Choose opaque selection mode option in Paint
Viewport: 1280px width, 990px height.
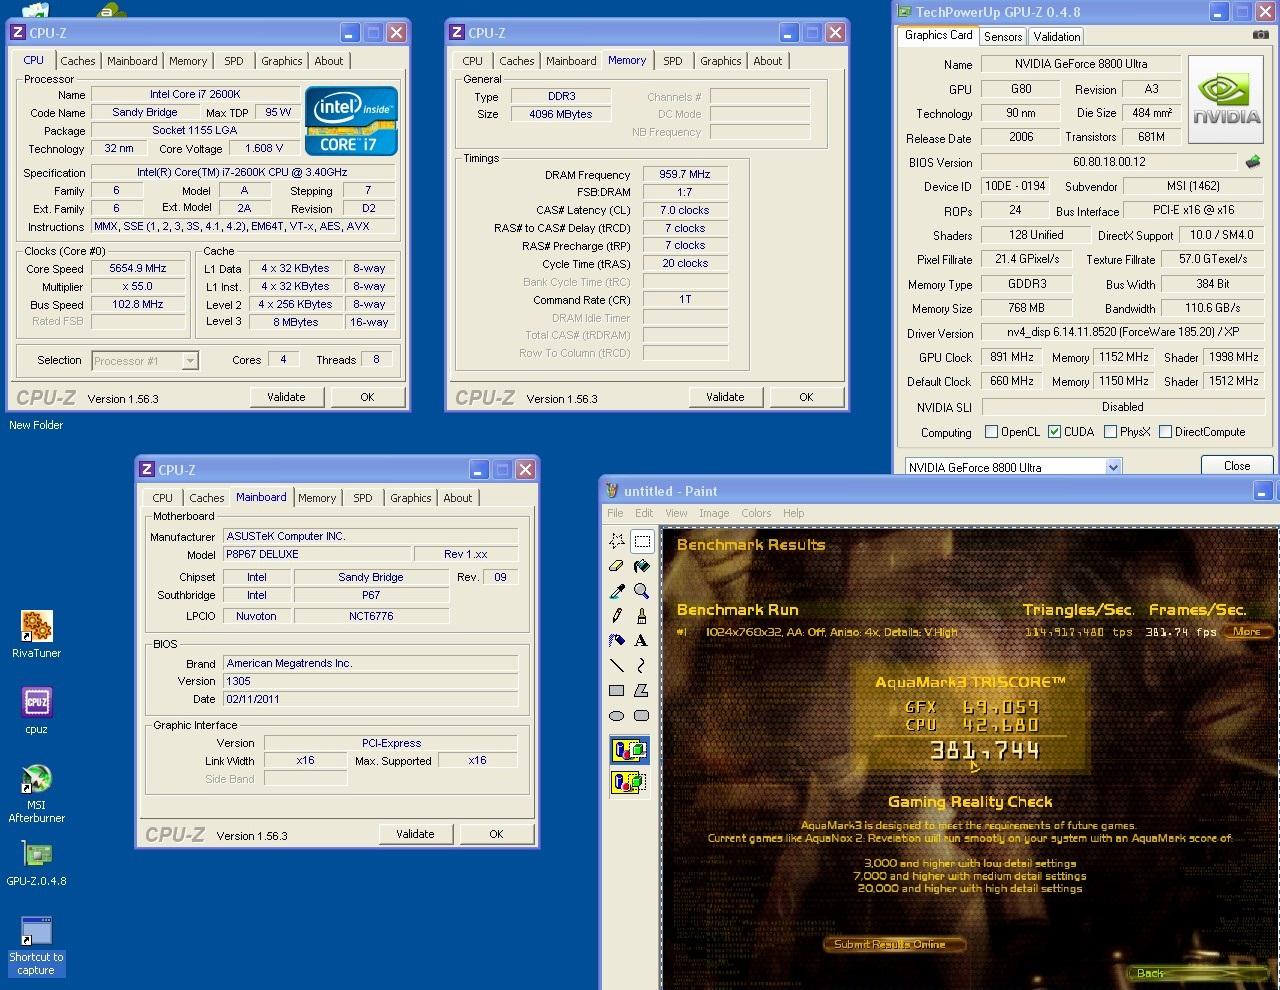coord(629,750)
